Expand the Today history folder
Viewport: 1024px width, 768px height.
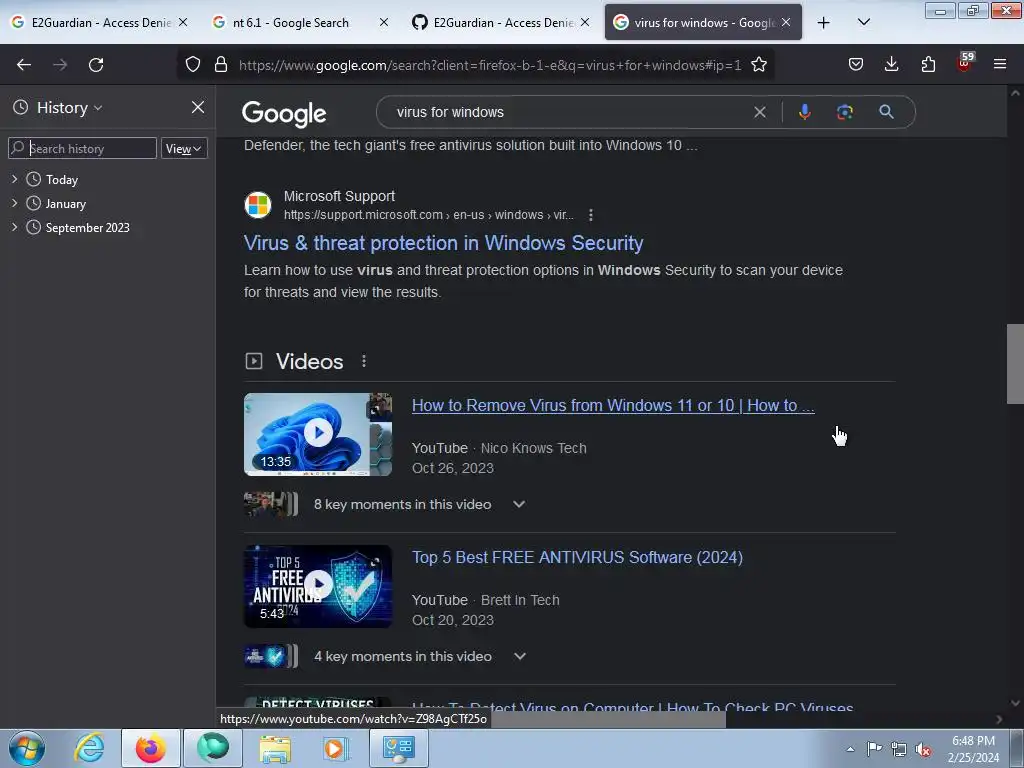coord(14,179)
